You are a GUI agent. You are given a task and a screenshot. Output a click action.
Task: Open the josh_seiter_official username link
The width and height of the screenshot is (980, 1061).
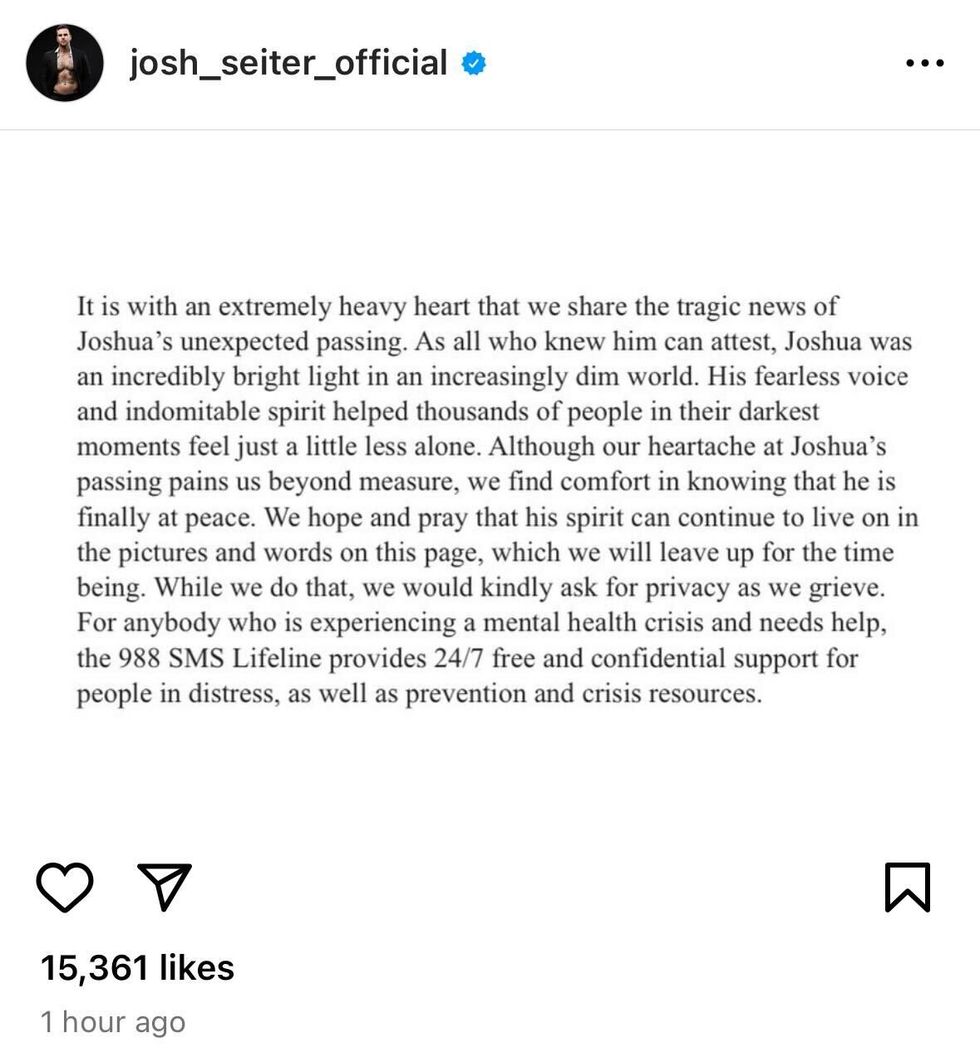(288, 63)
